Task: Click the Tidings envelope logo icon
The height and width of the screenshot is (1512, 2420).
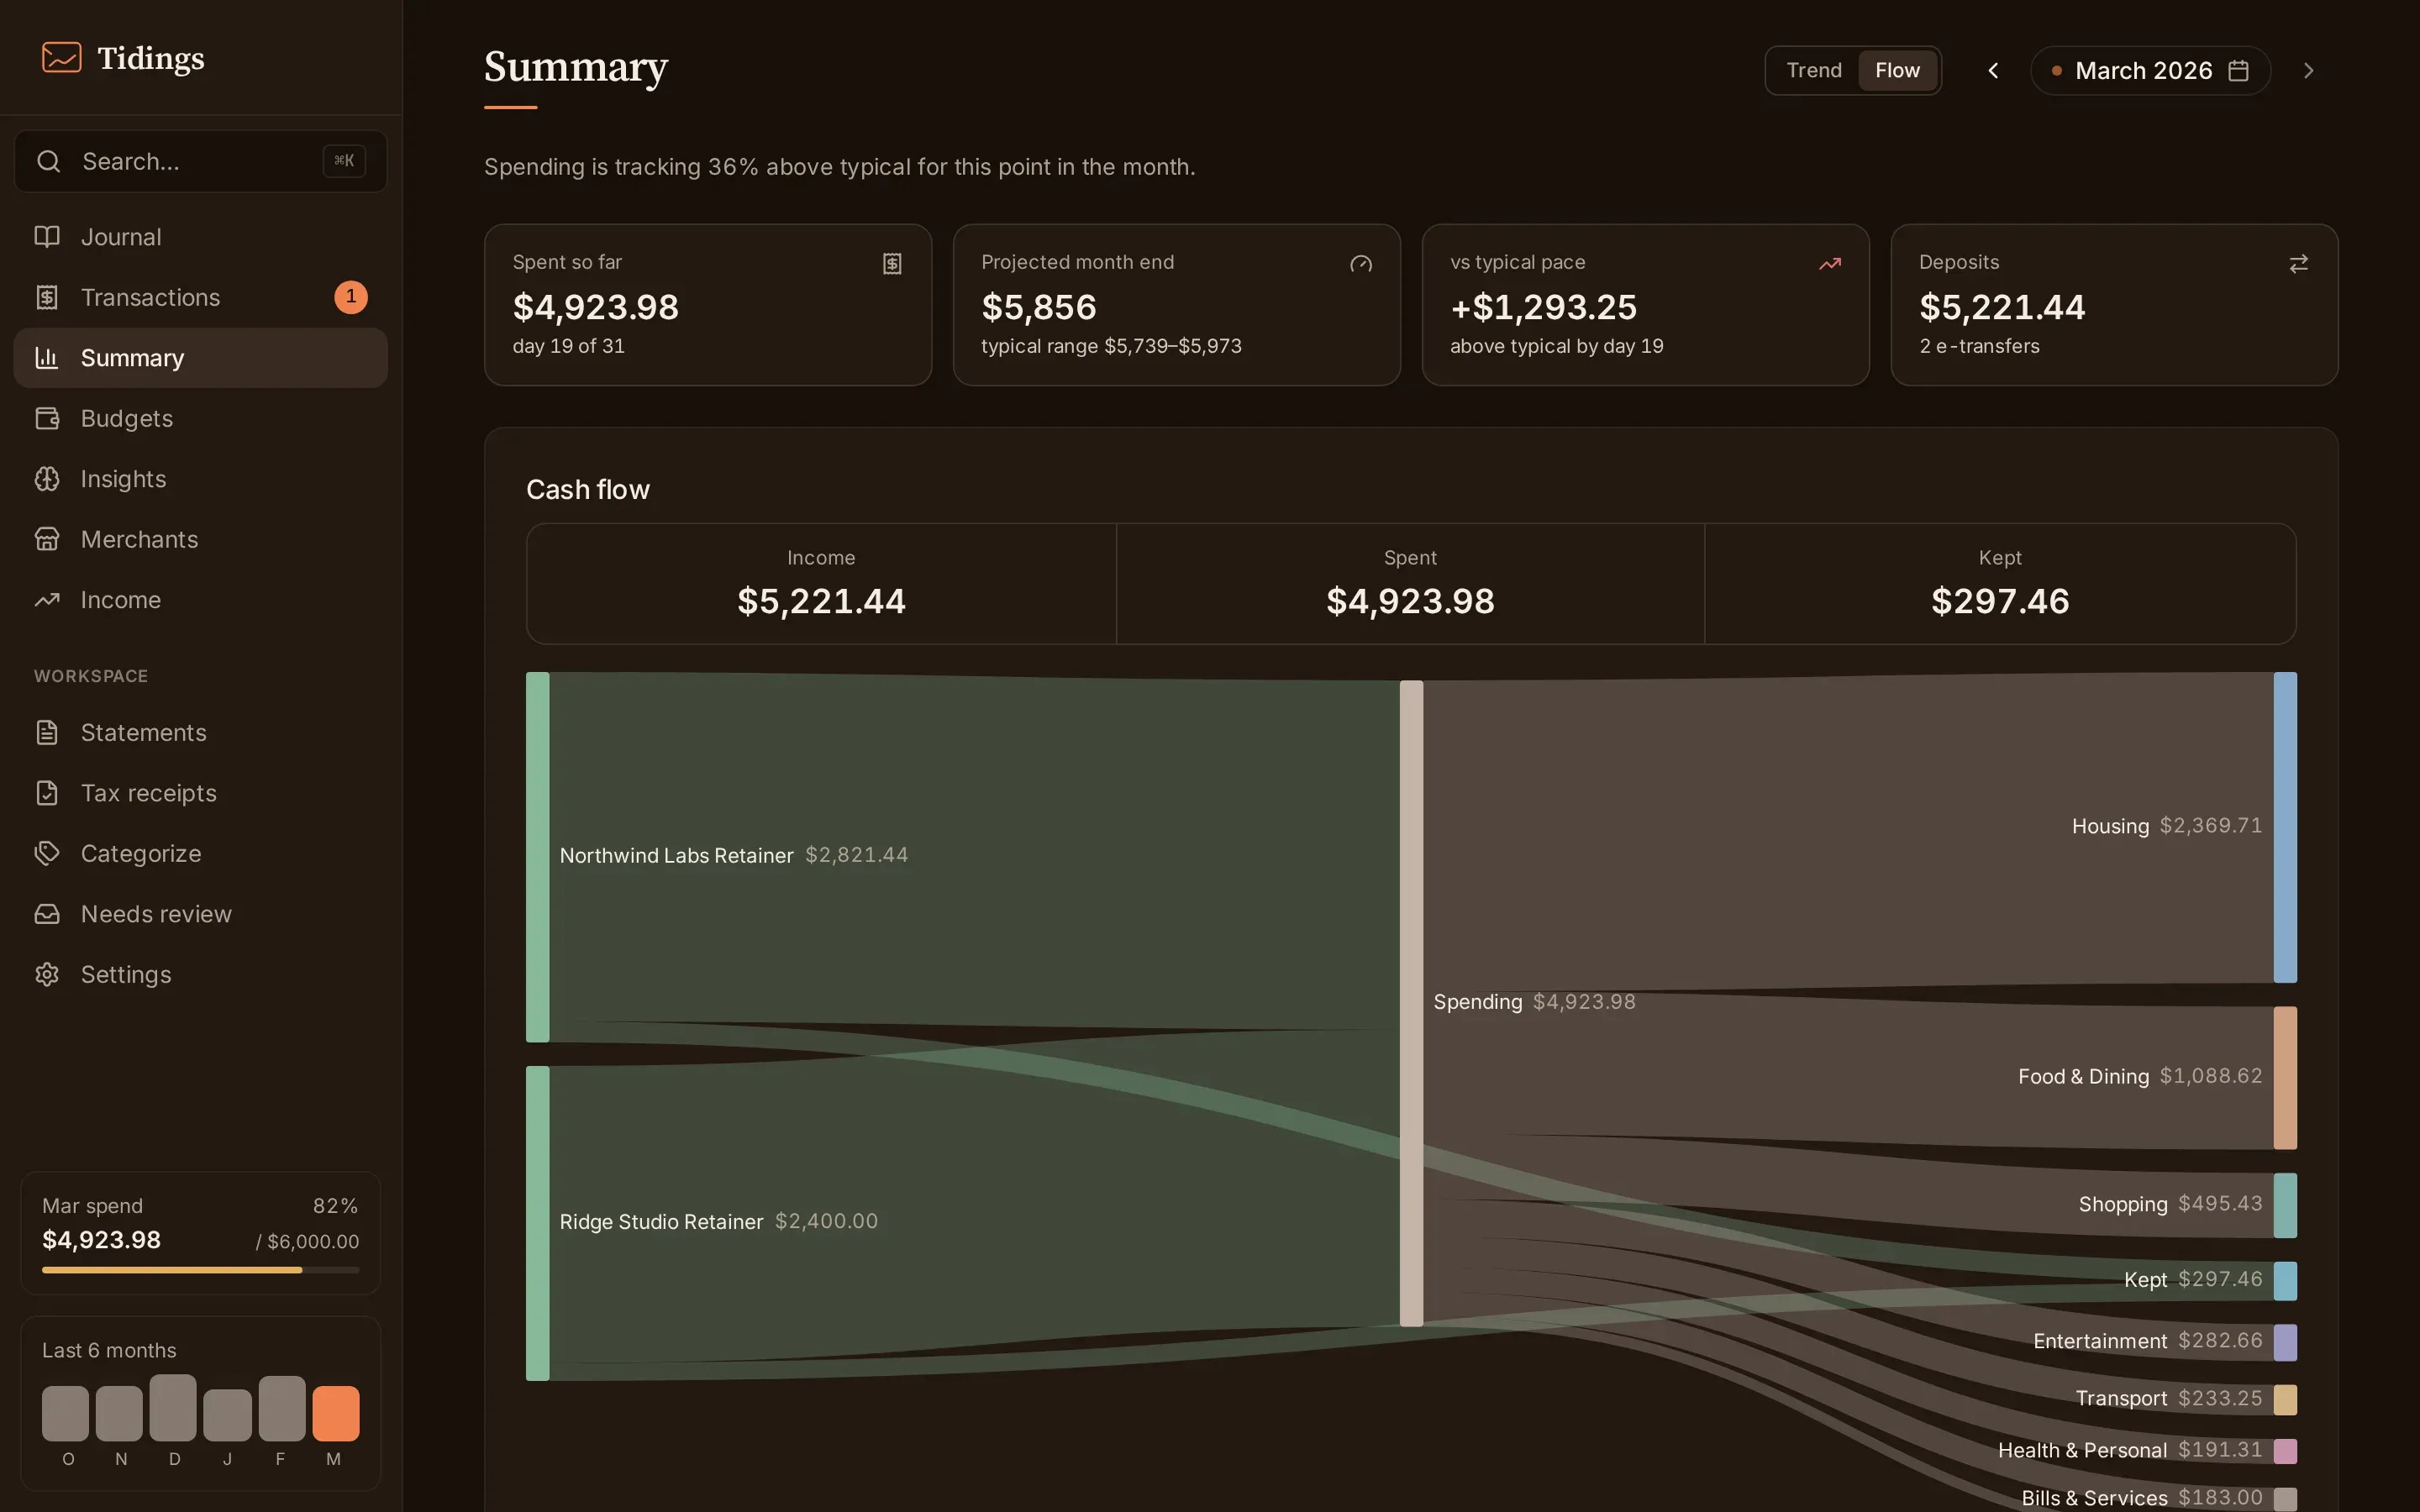Action: 61,57
